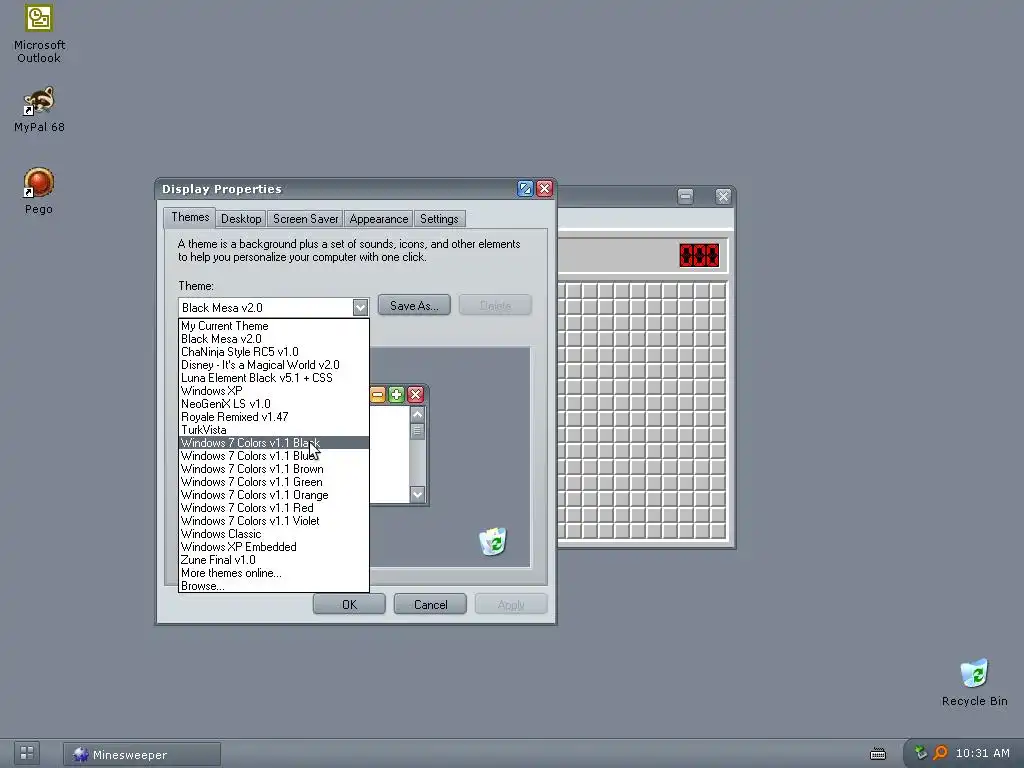This screenshot has height=768, width=1024.
Task: Select Windows 7 Colors v1.1 Orange
Action: point(274,495)
